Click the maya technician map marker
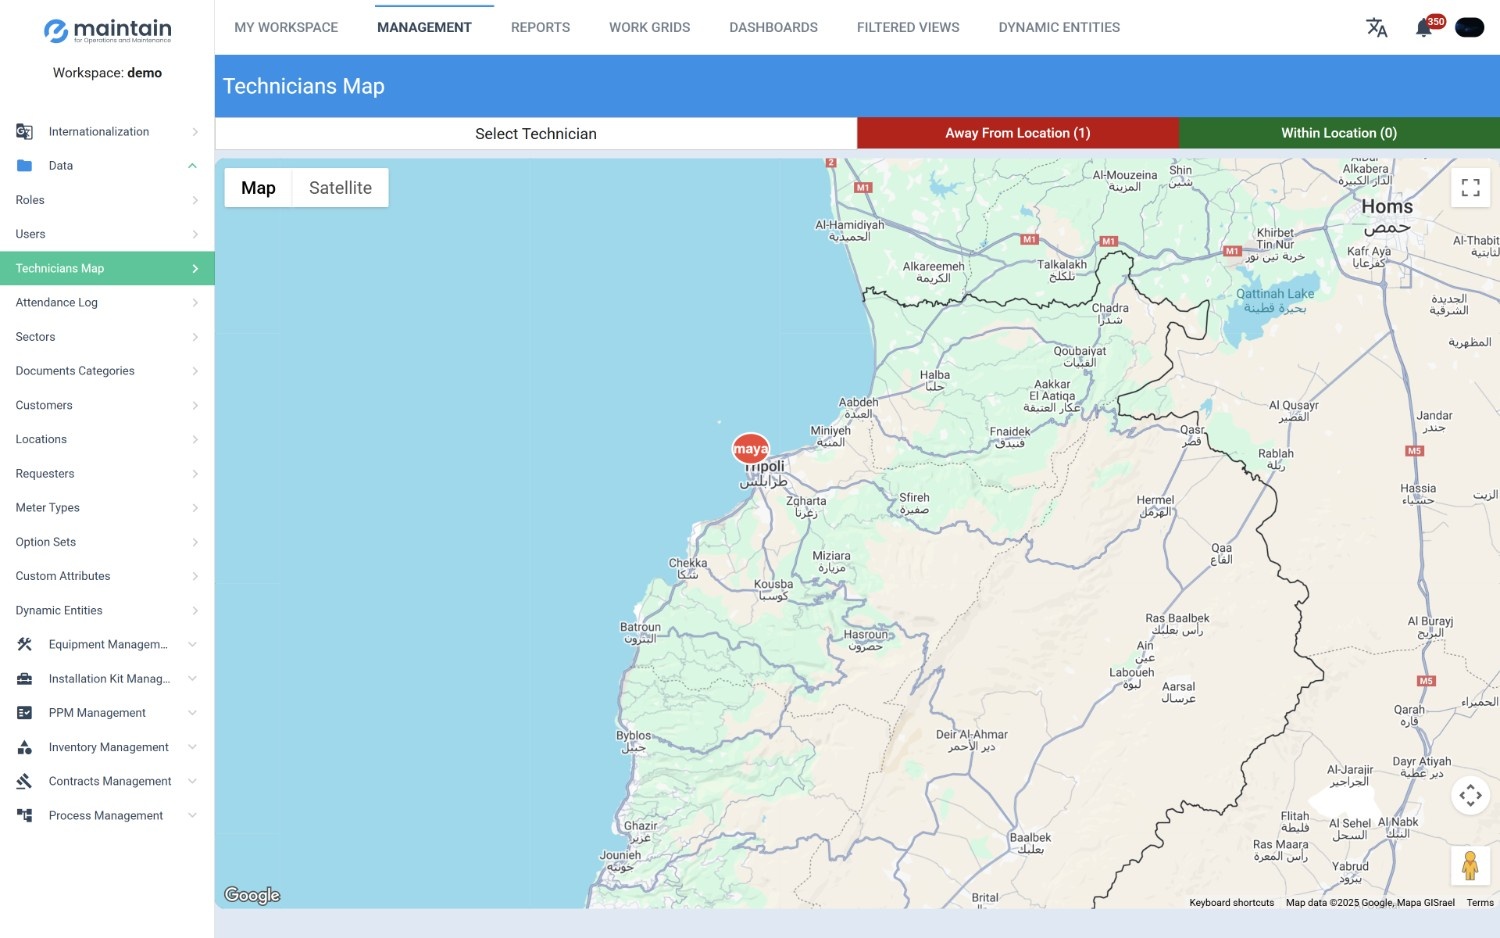Image resolution: width=1500 pixels, height=938 pixels. 750,449
